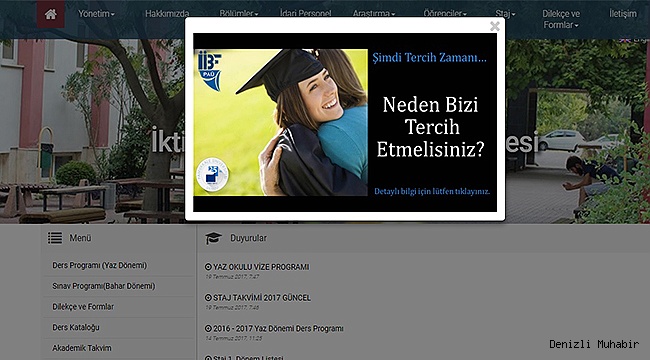
Task: Open the Akademik Takvim sidebar link
Action: pos(82,348)
